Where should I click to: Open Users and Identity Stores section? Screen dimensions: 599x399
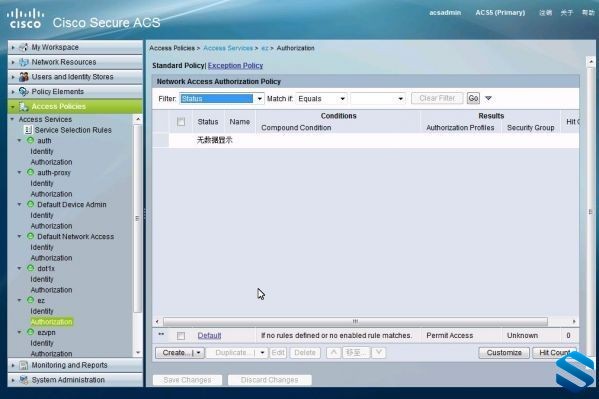point(75,77)
